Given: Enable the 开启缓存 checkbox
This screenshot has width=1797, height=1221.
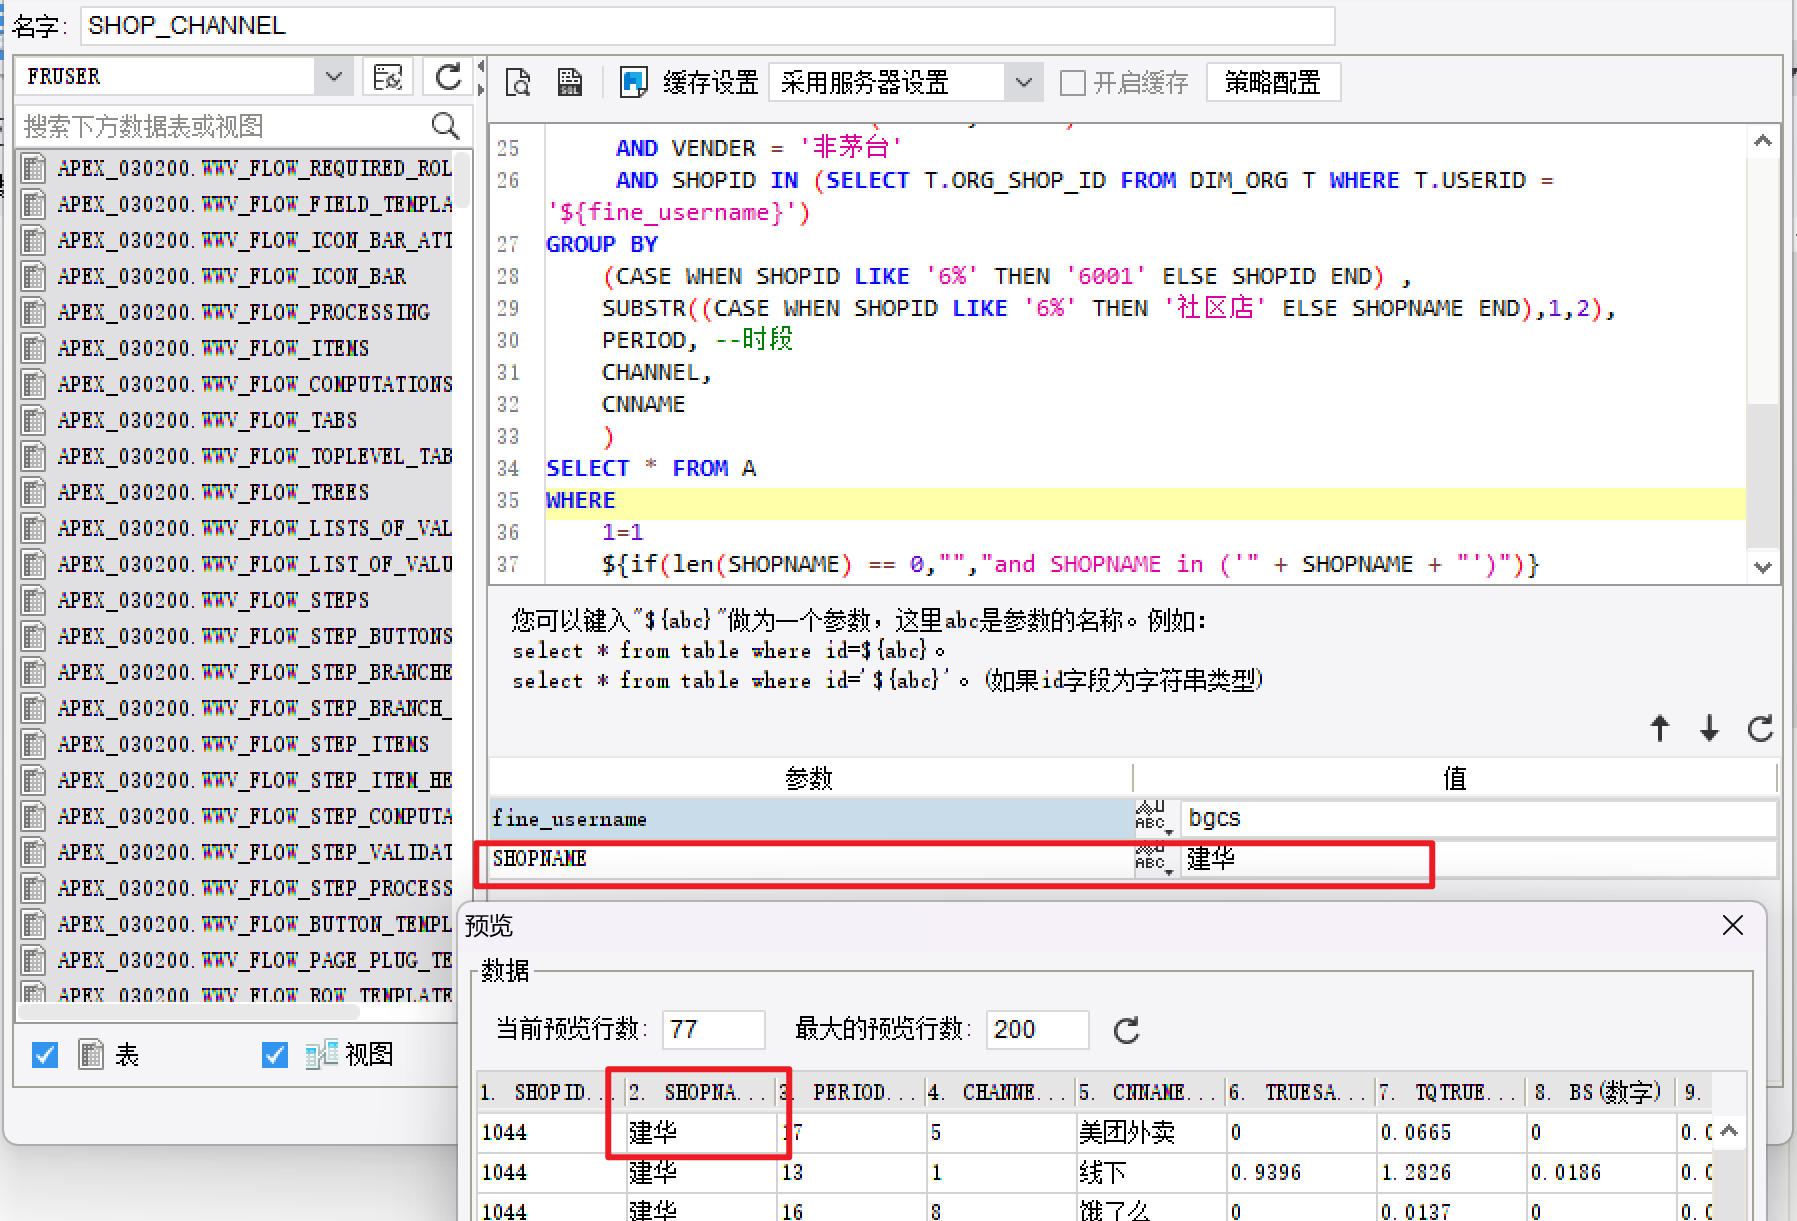Looking at the screenshot, I should [x=1072, y=82].
